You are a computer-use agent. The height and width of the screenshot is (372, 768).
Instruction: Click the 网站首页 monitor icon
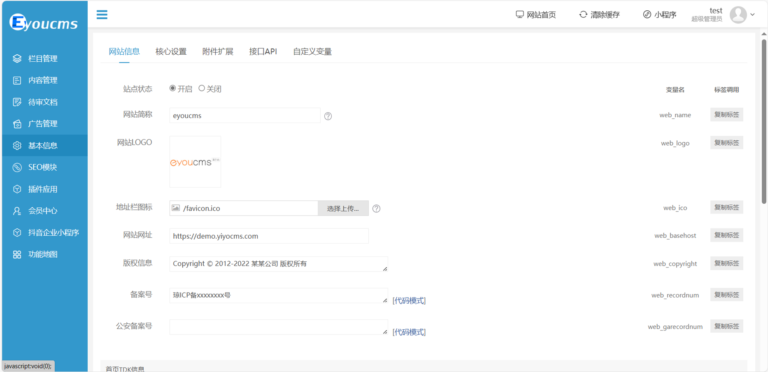pos(520,15)
